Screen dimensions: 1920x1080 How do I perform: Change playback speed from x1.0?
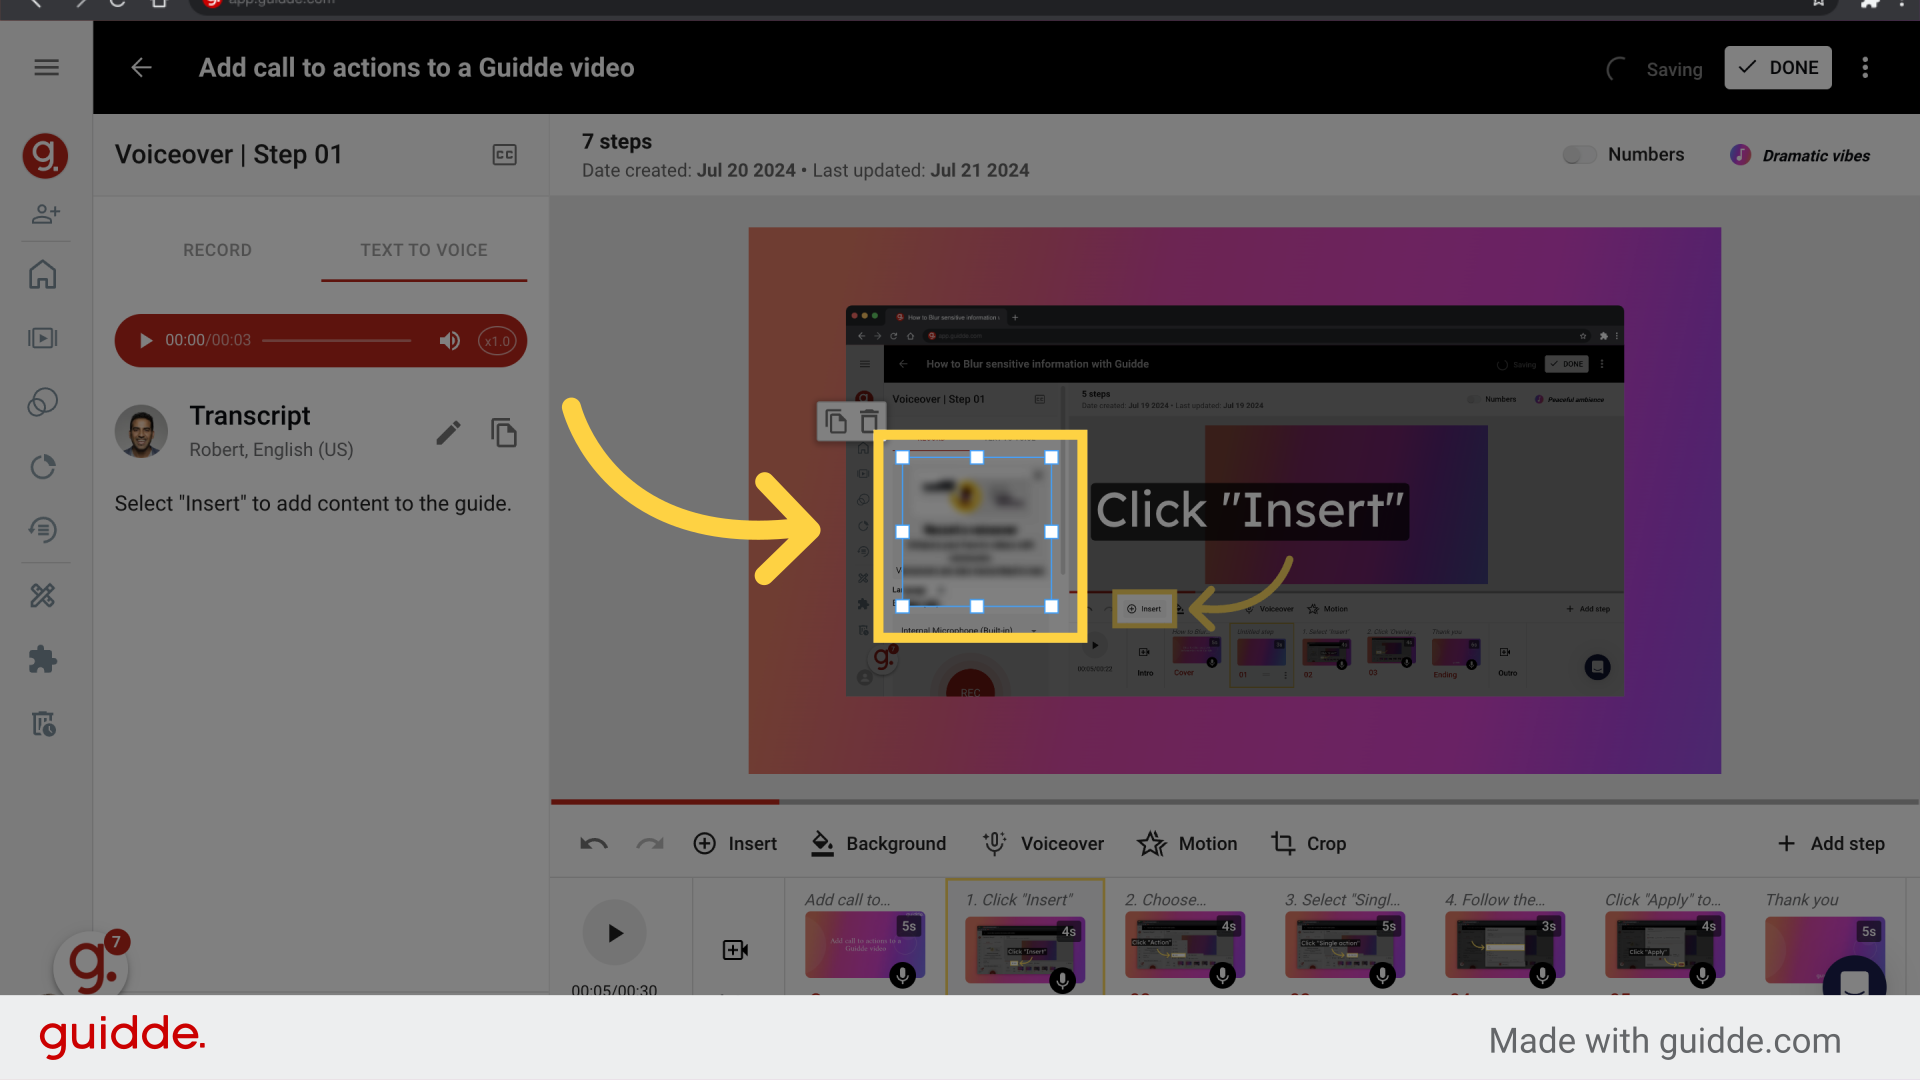[497, 340]
